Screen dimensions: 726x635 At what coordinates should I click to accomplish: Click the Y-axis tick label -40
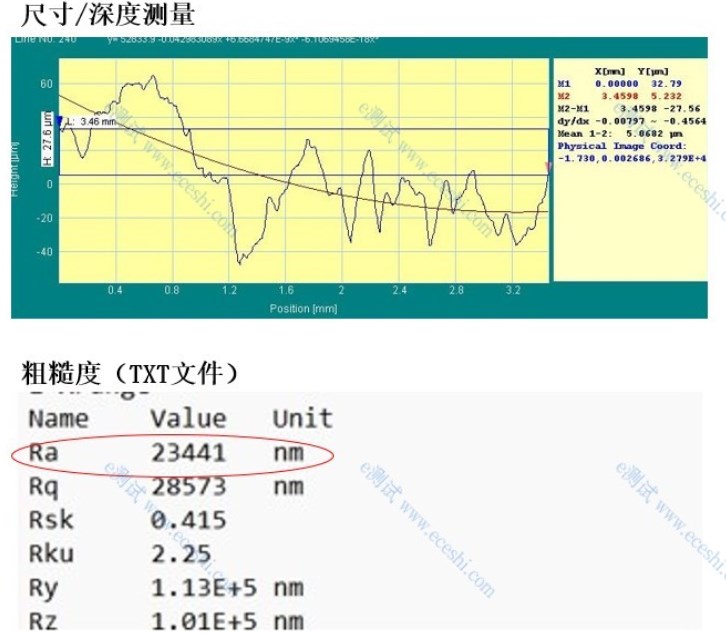(x=44, y=252)
